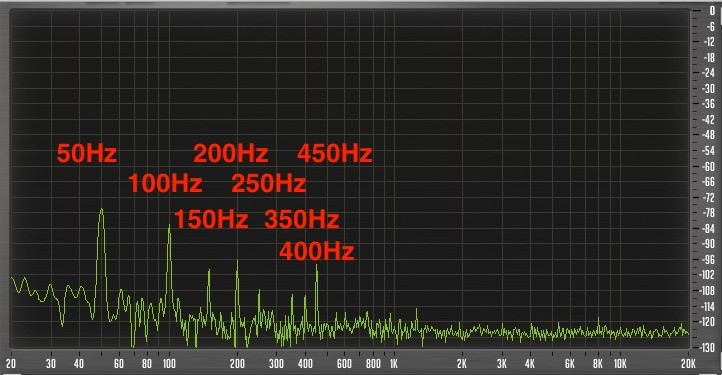Click the "-130" dB level scale label

[x=707, y=347]
